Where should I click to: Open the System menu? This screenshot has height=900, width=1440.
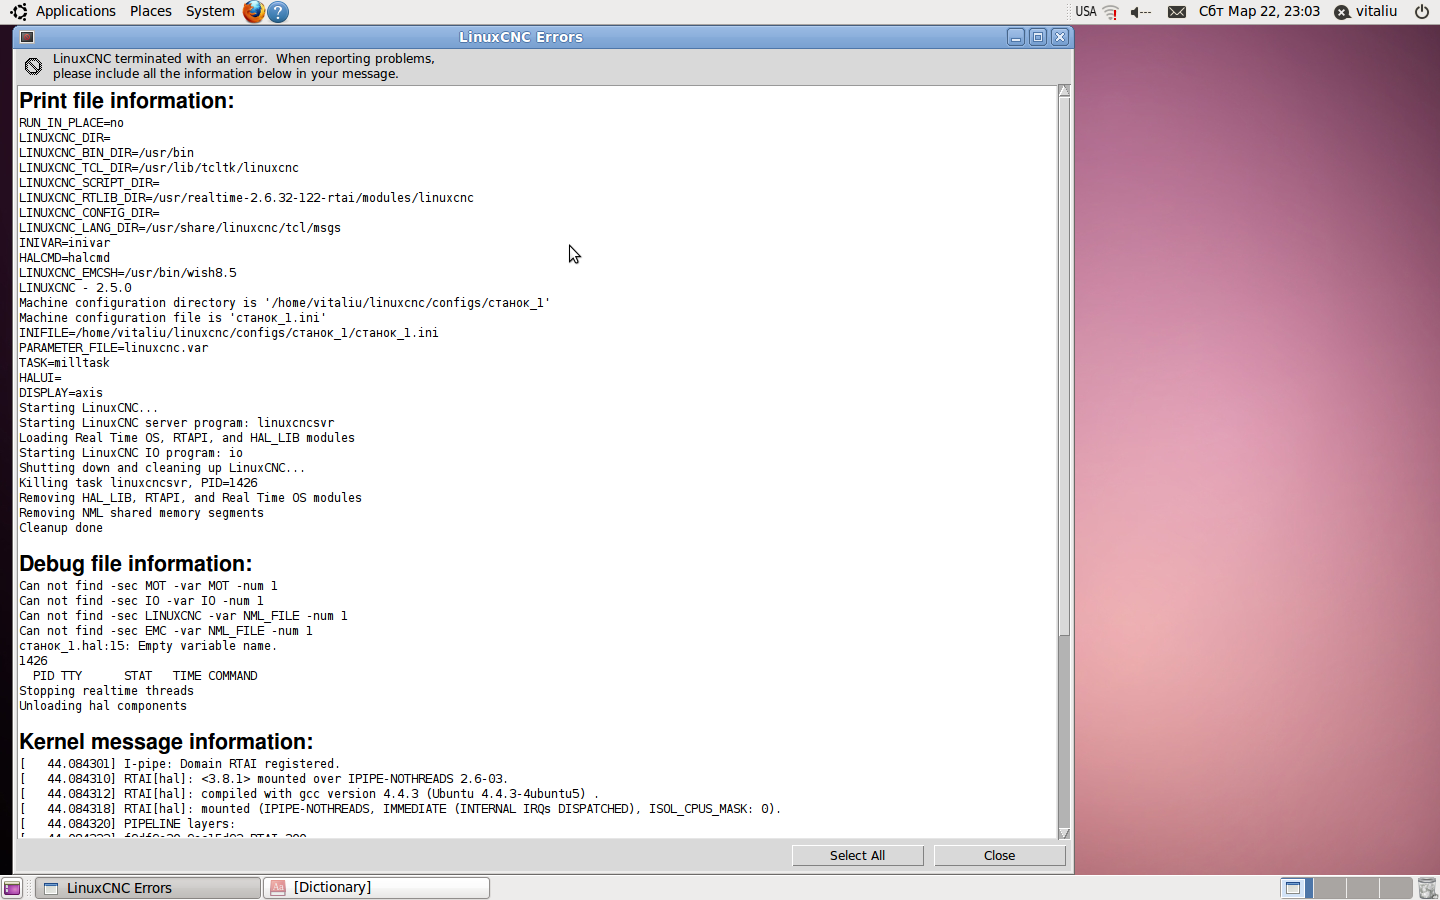pos(210,11)
